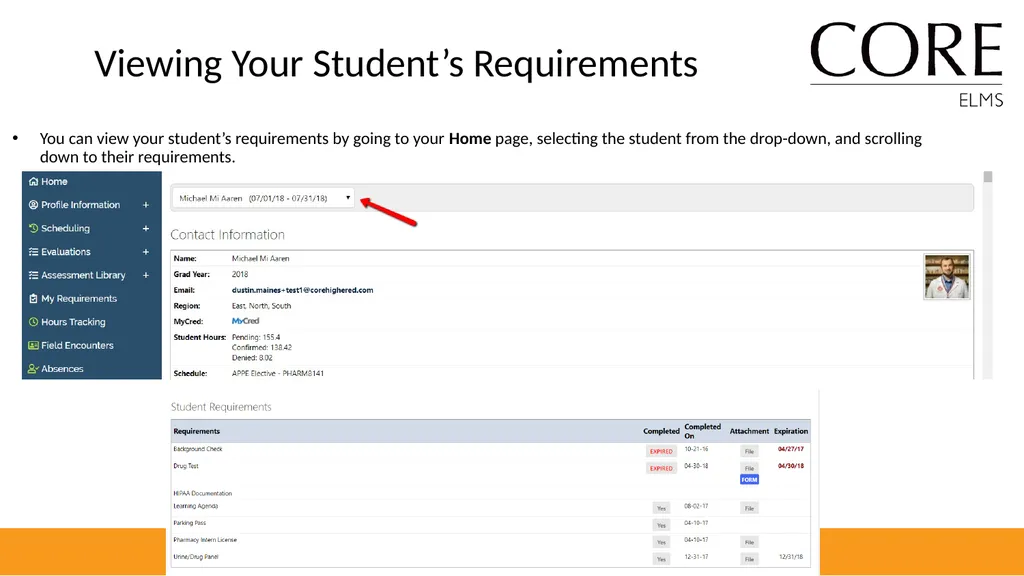Open the MyCred link
The height and width of the screenshot is (576, 1024).
(246, 321)
